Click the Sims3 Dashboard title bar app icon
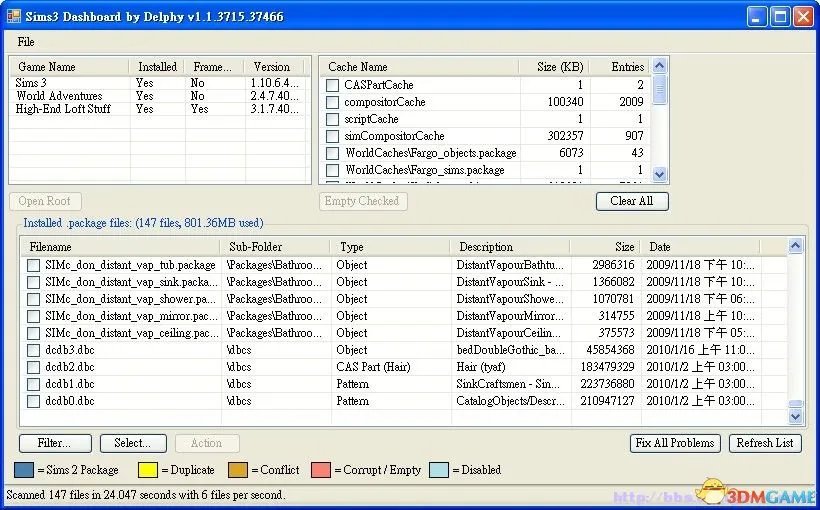Screen dimensions: 820x510 [x=14, y=15]
